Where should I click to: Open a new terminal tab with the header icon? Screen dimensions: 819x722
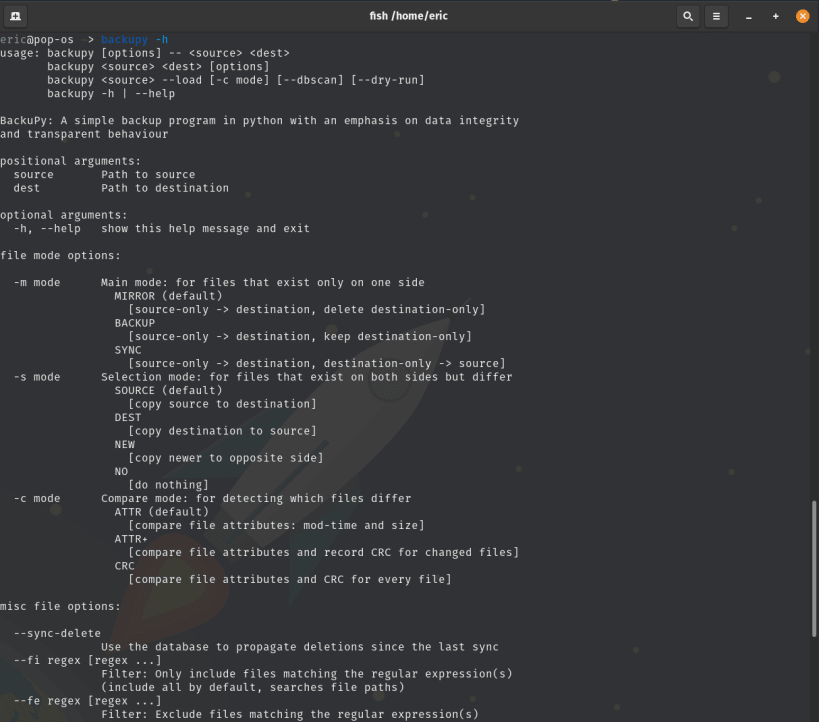click(x=16, y=16)
